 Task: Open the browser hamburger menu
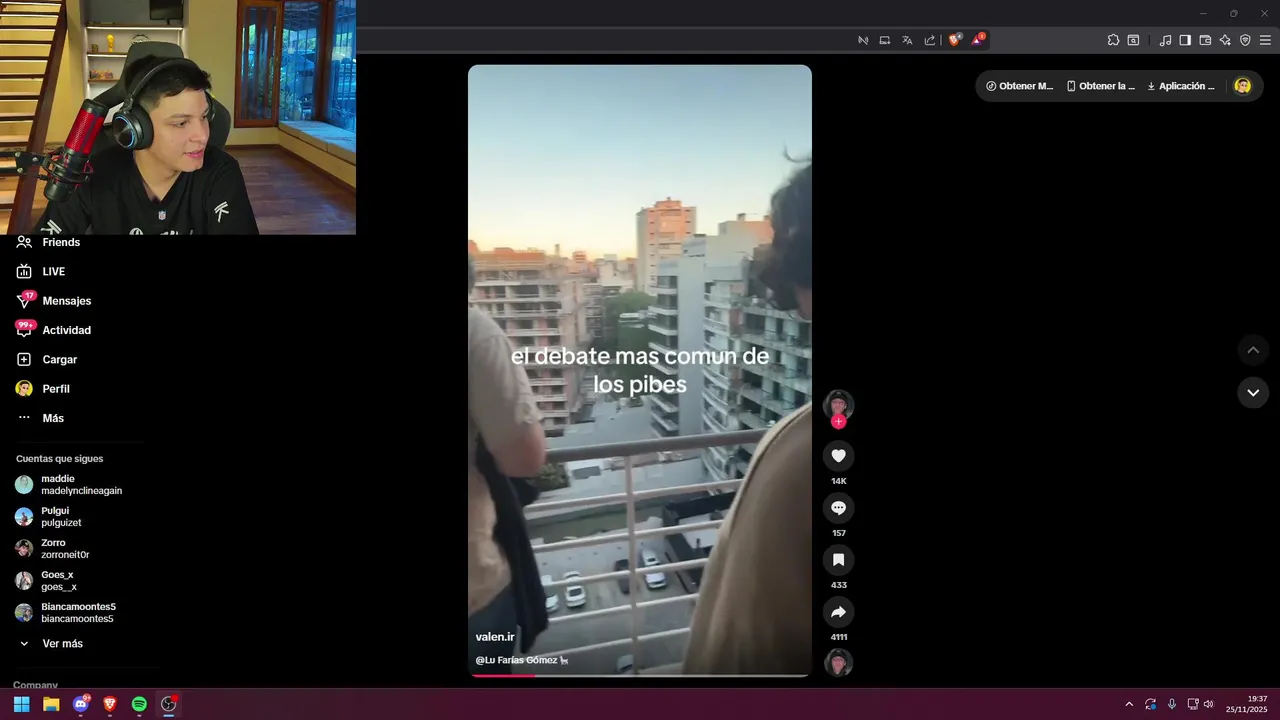click(x=1265, y=40)
